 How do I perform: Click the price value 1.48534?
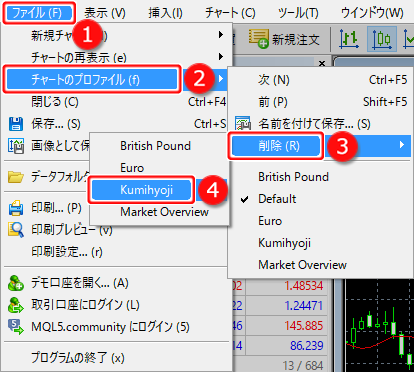pyautogui.click(x=304, y=286)
